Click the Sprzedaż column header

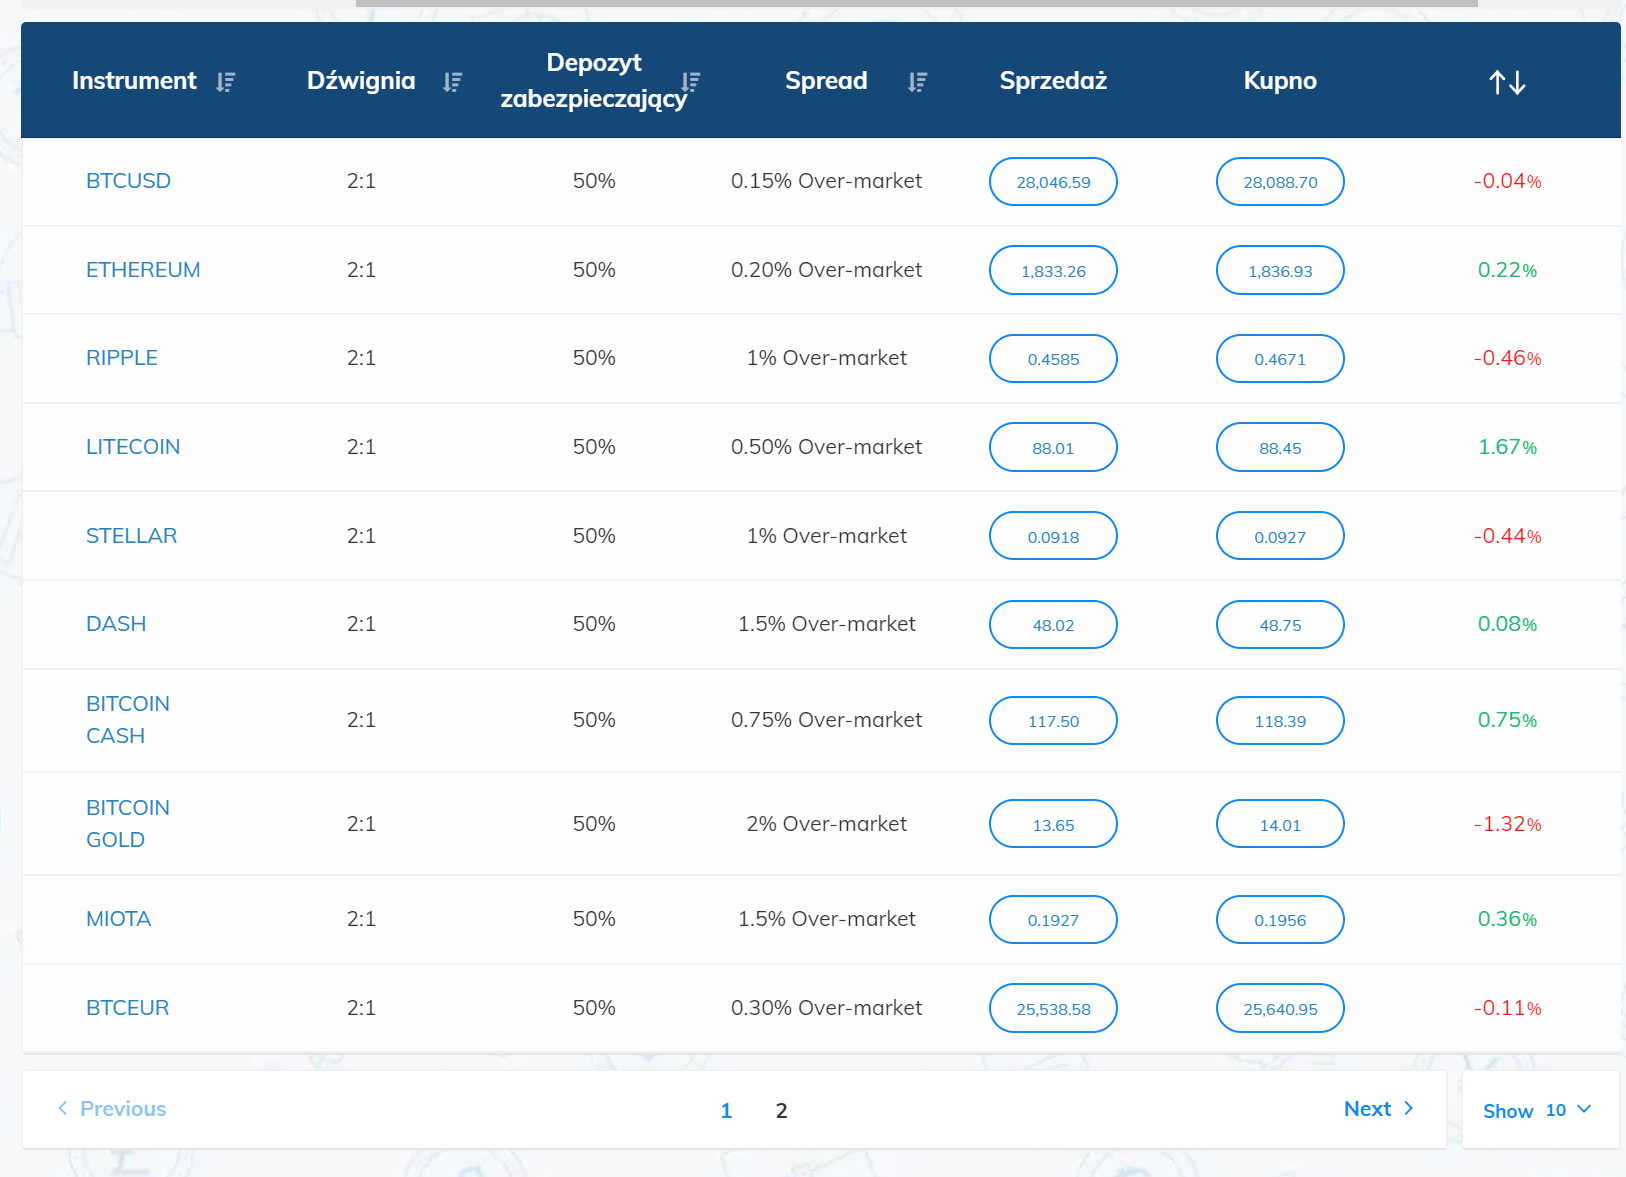coord(1053,81)
